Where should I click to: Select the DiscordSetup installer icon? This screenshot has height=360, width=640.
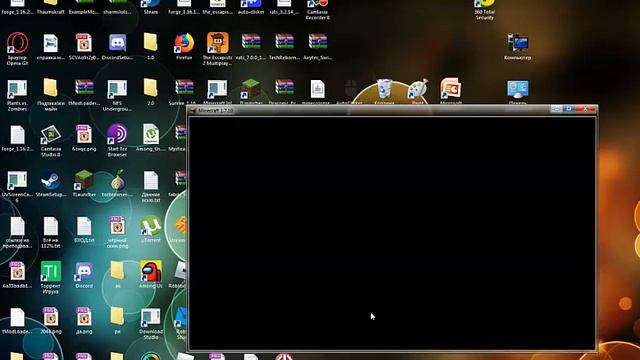click(x=118, y=43)
